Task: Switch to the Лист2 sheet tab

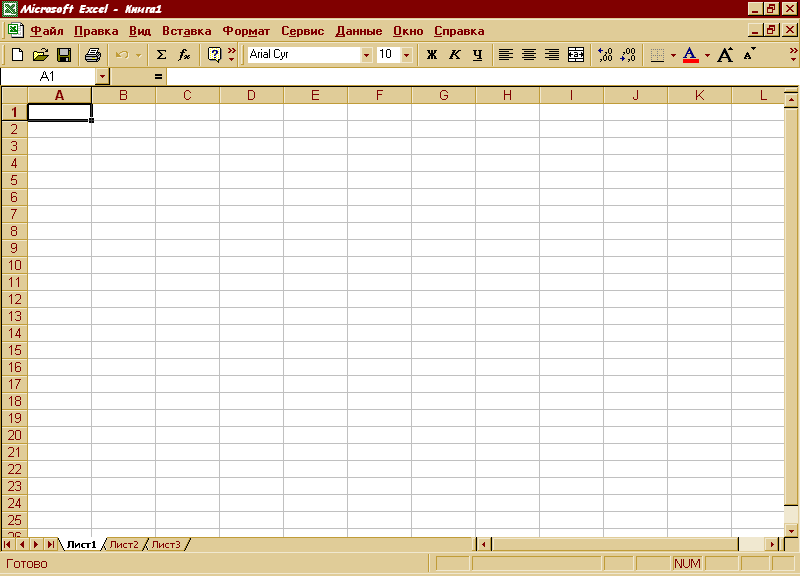Action: point(124,544)
